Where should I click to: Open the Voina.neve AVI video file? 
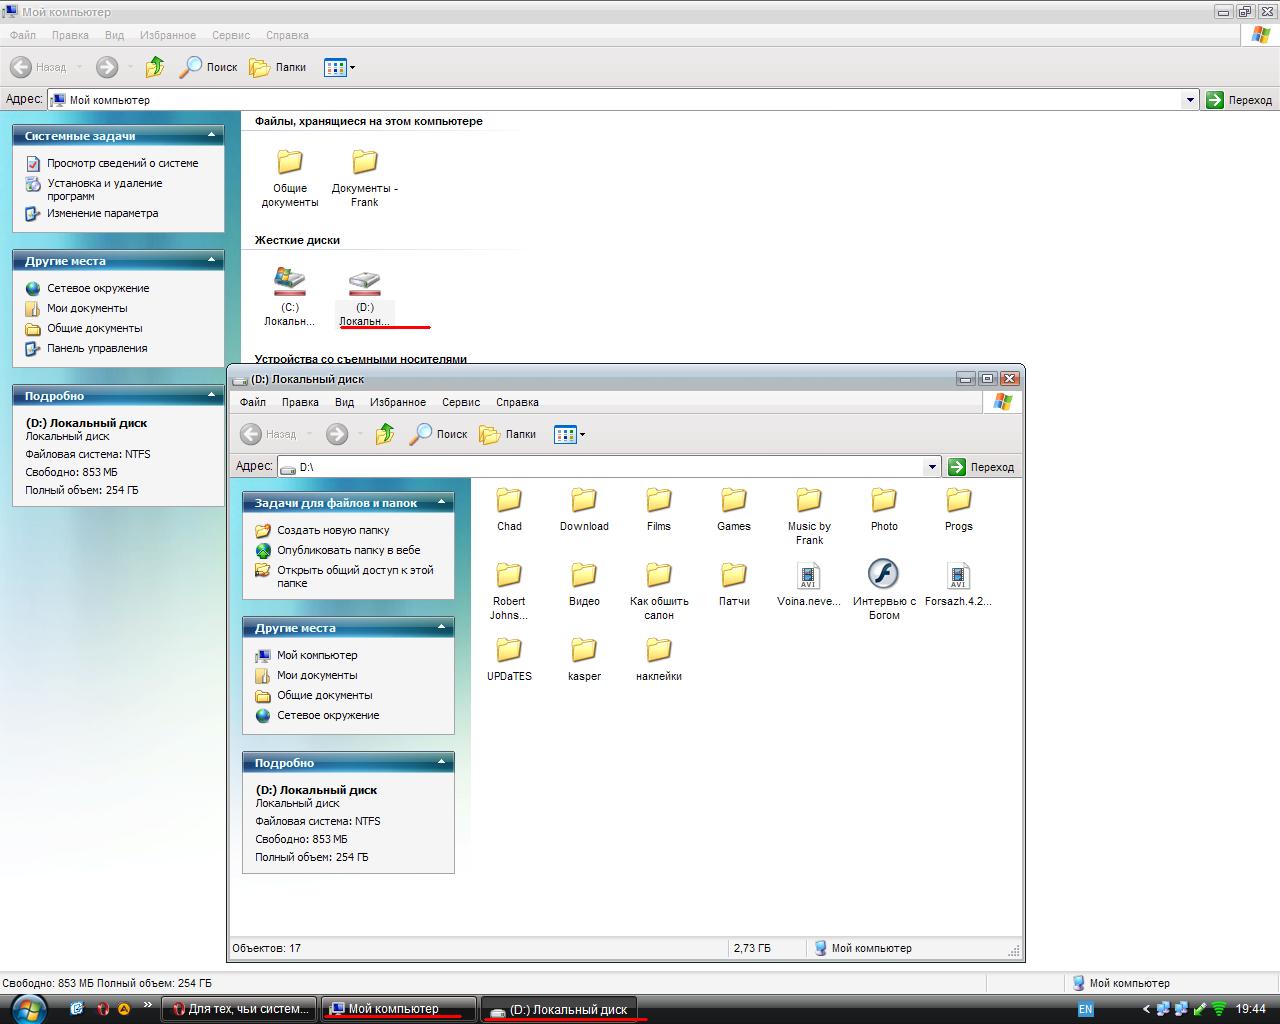point(808,576)
